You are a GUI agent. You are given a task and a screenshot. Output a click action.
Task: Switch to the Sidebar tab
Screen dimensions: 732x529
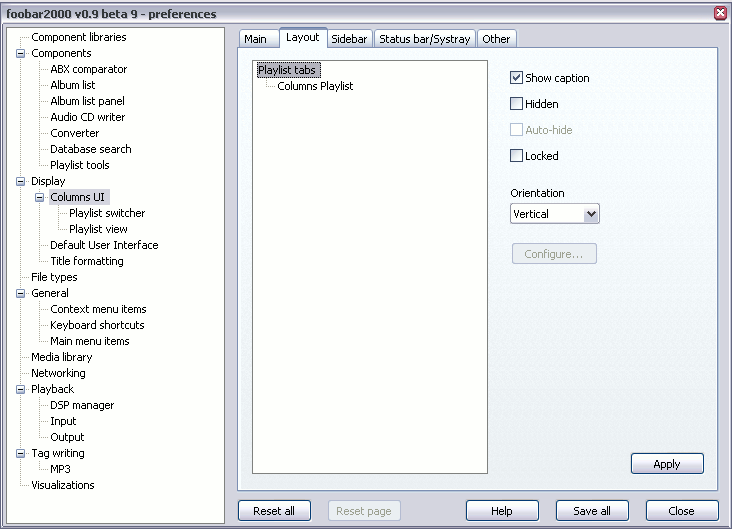[x=349, y=39]
